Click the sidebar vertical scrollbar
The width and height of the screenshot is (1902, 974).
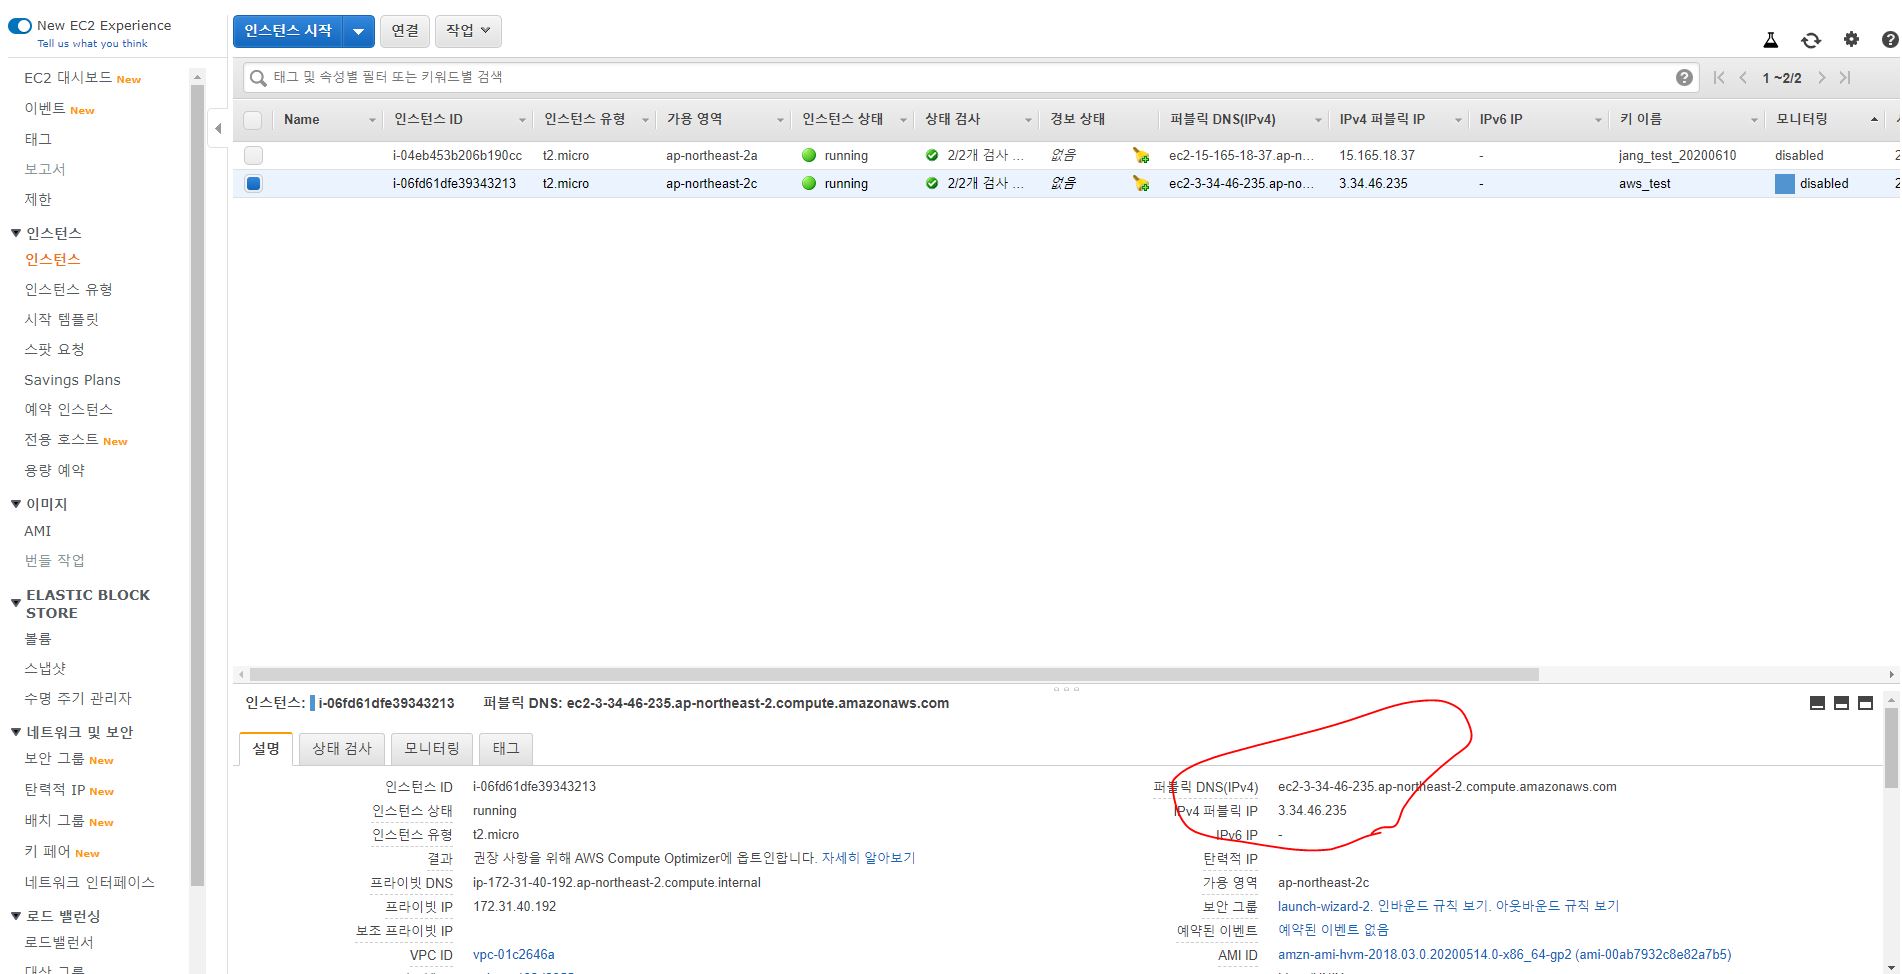coord(197,485)
